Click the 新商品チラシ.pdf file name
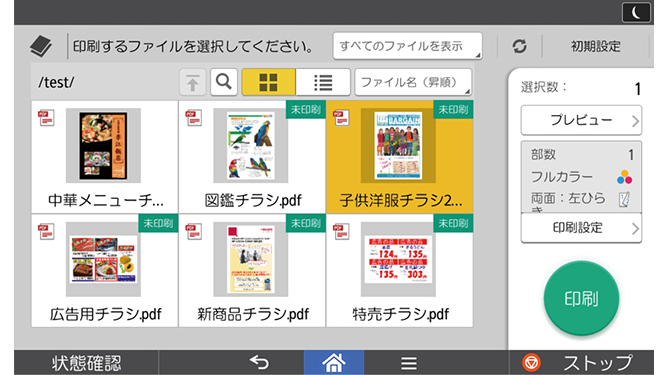Screen dimensions: 668x375 click(253, 314)
